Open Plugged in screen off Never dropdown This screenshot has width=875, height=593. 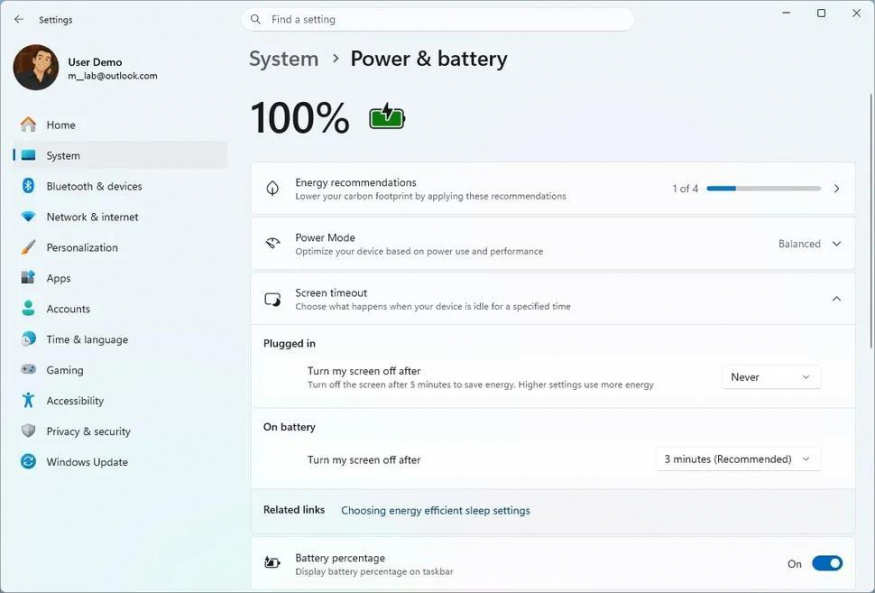point(771,377)
